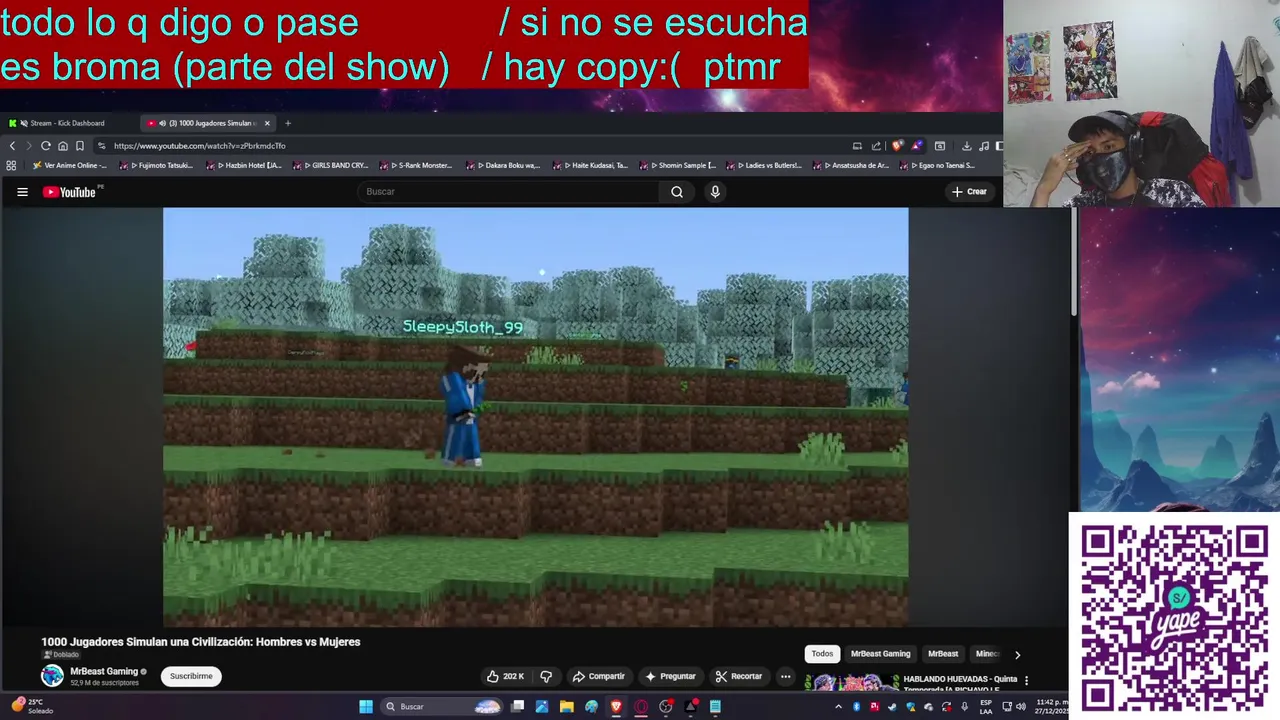Show more chips with right chevron
Image resolution: width=1280 pixels, height=720 pixels.
click(1017, 655)
